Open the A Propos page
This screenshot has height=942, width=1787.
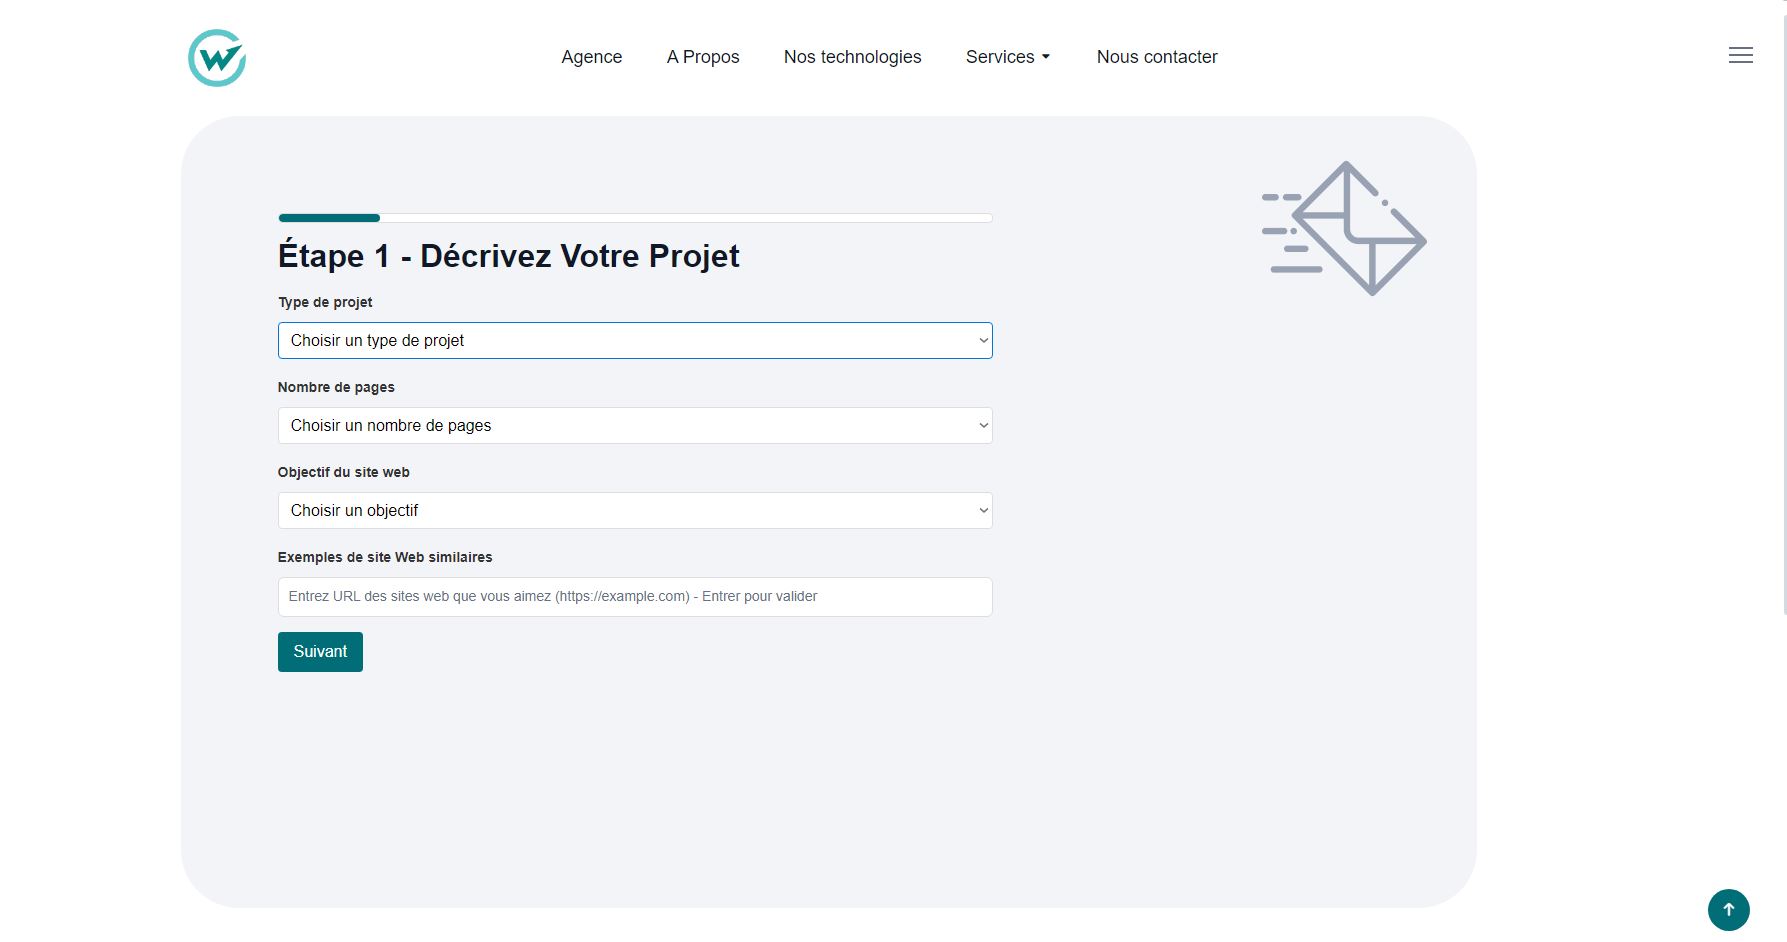[x=703, y=57]
